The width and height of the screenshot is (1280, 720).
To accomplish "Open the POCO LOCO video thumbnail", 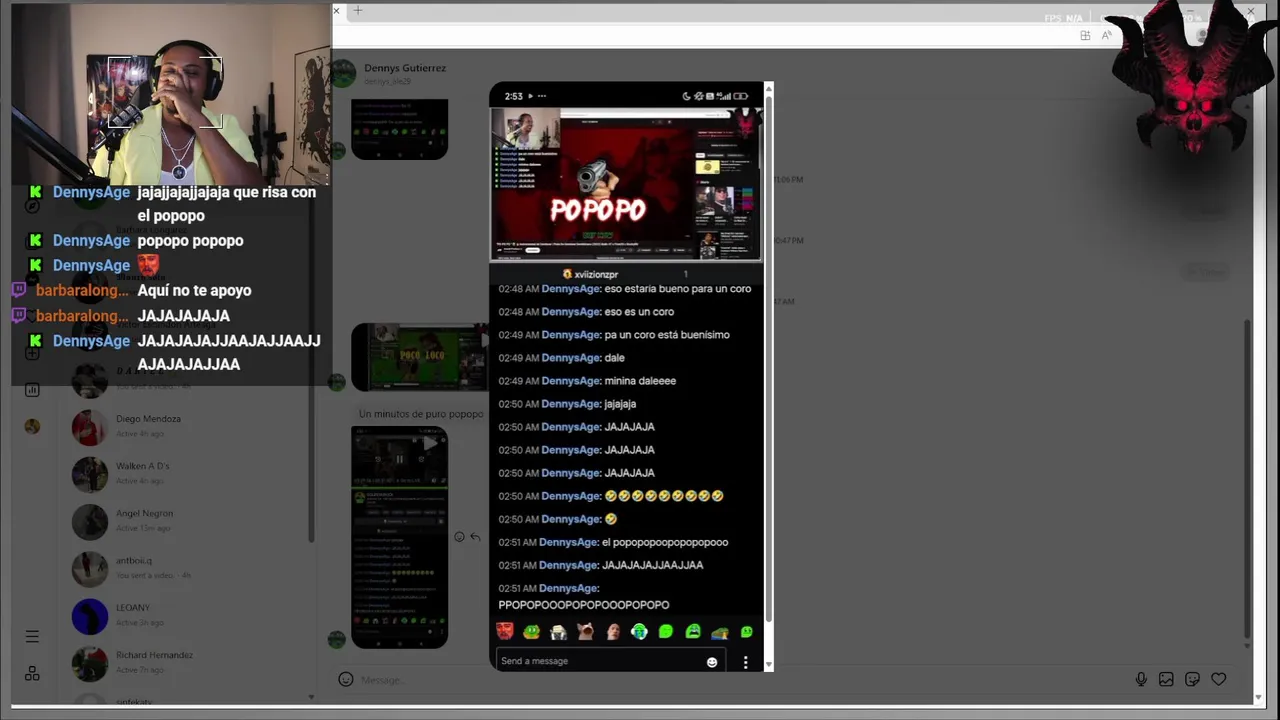I will [418, 357].
